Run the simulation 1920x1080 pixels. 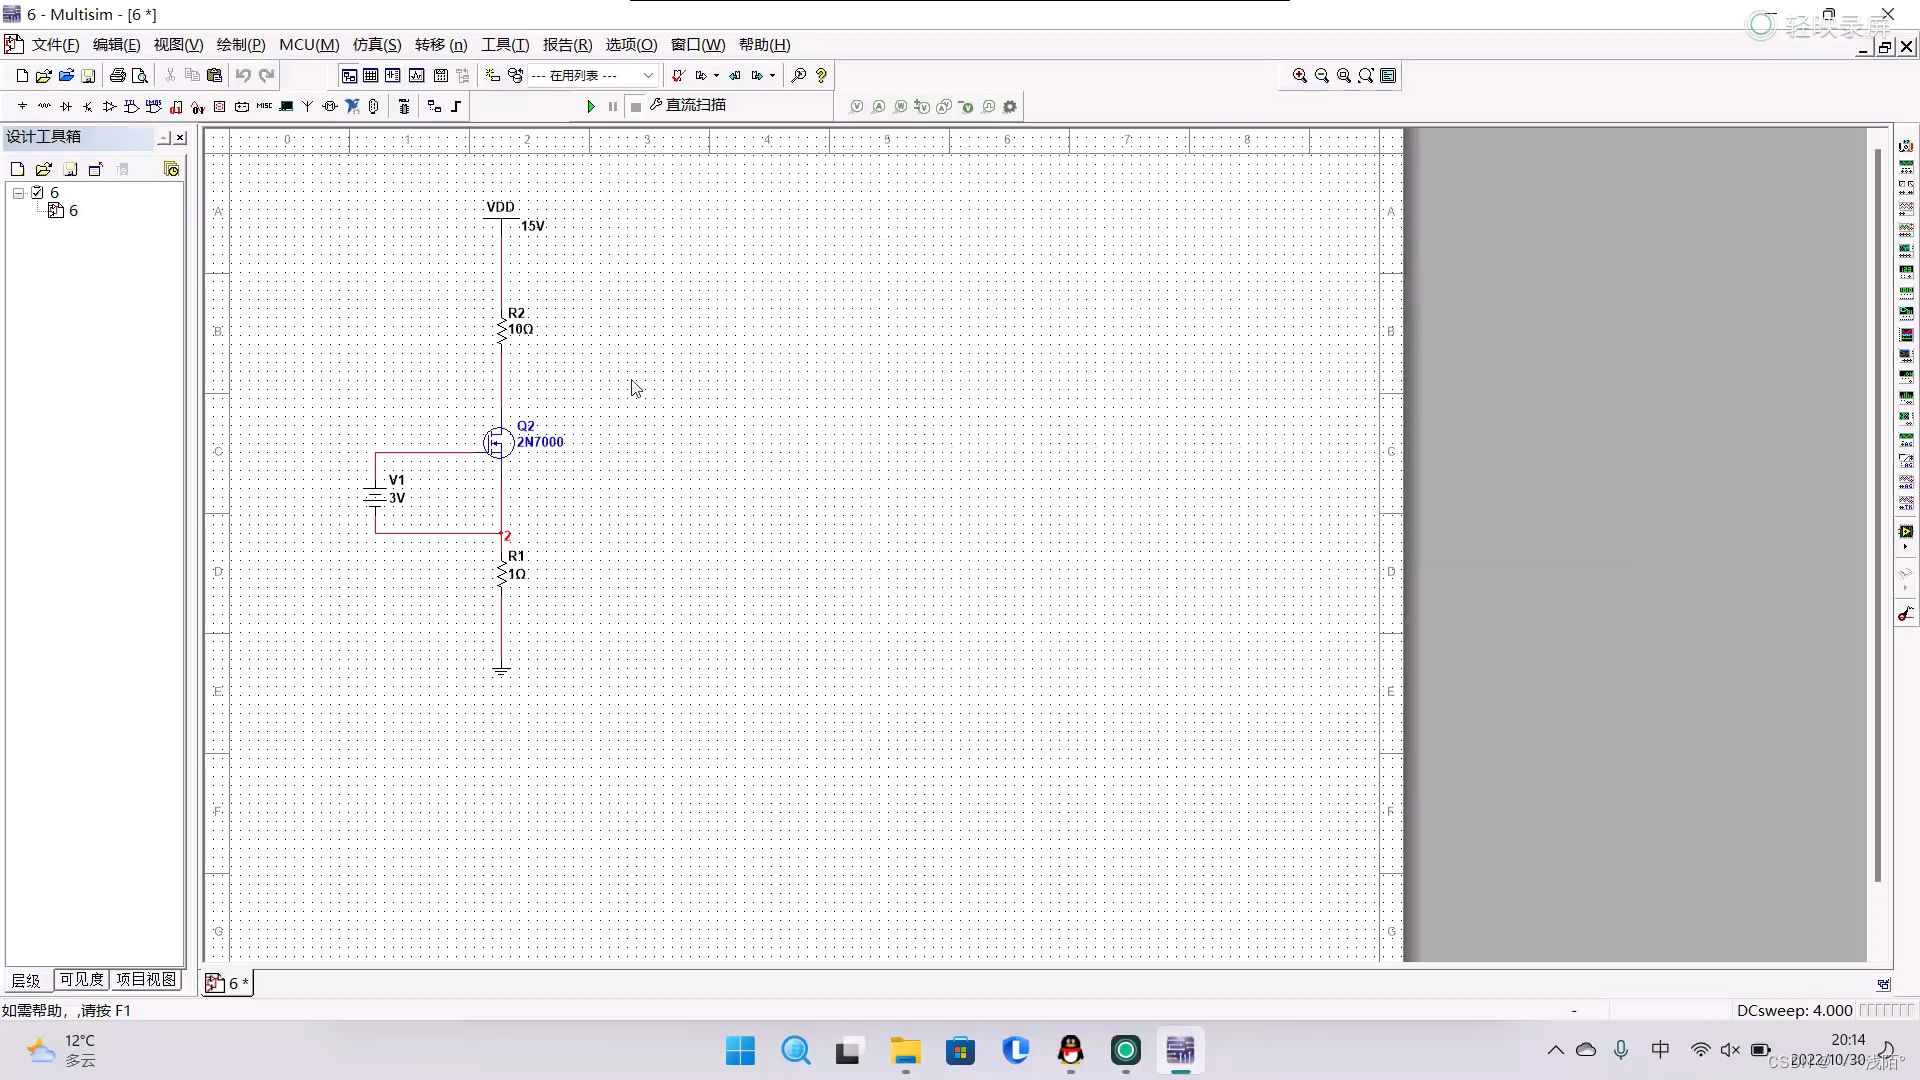[x=591, y=106]
